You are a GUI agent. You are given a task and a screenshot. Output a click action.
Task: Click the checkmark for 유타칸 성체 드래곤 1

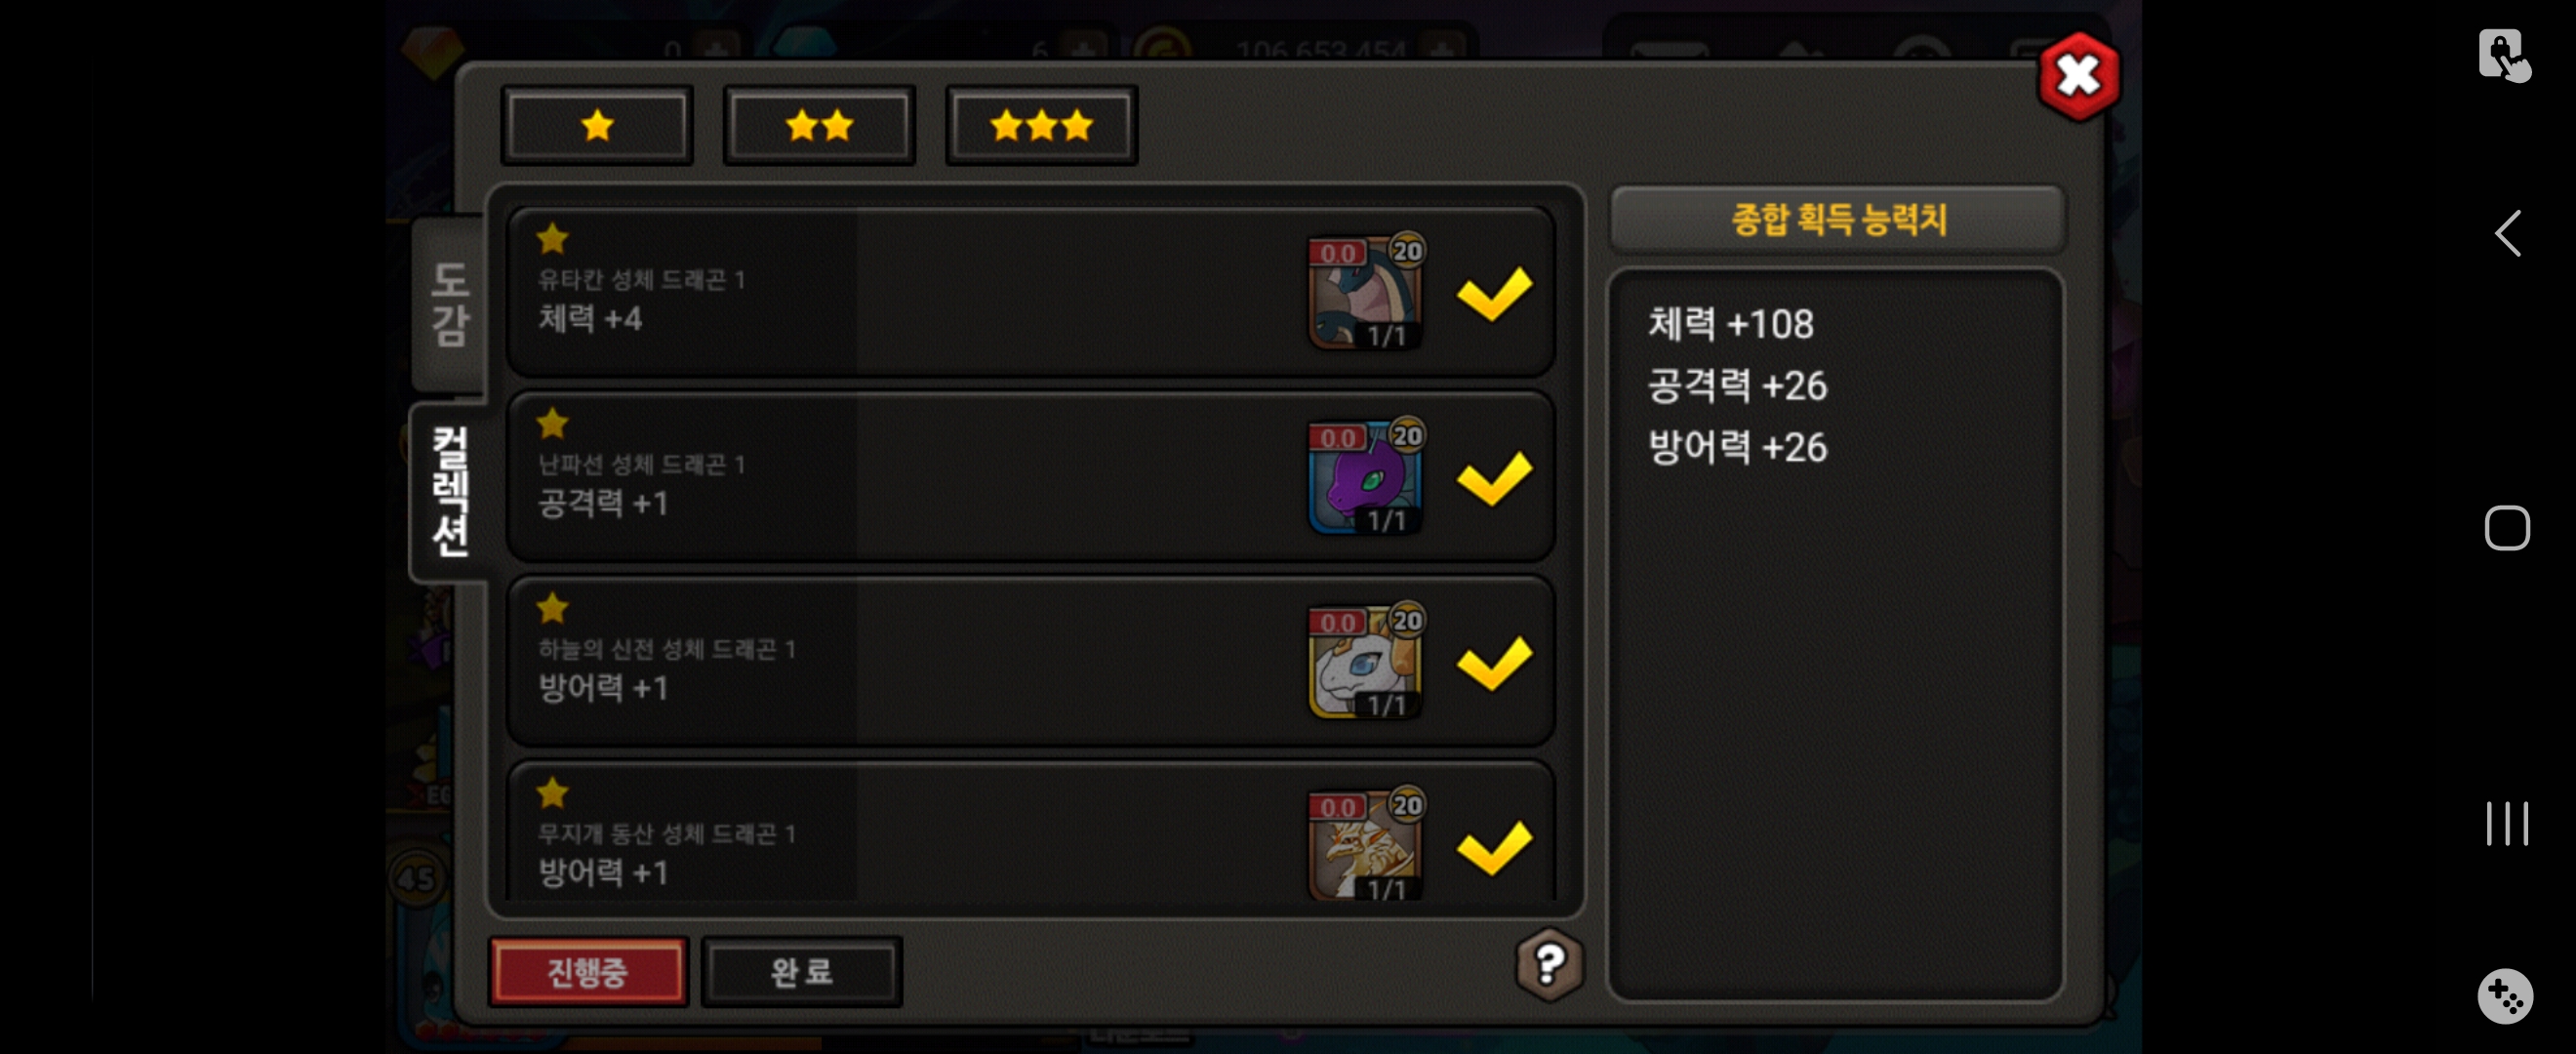tap(1494, 293)
